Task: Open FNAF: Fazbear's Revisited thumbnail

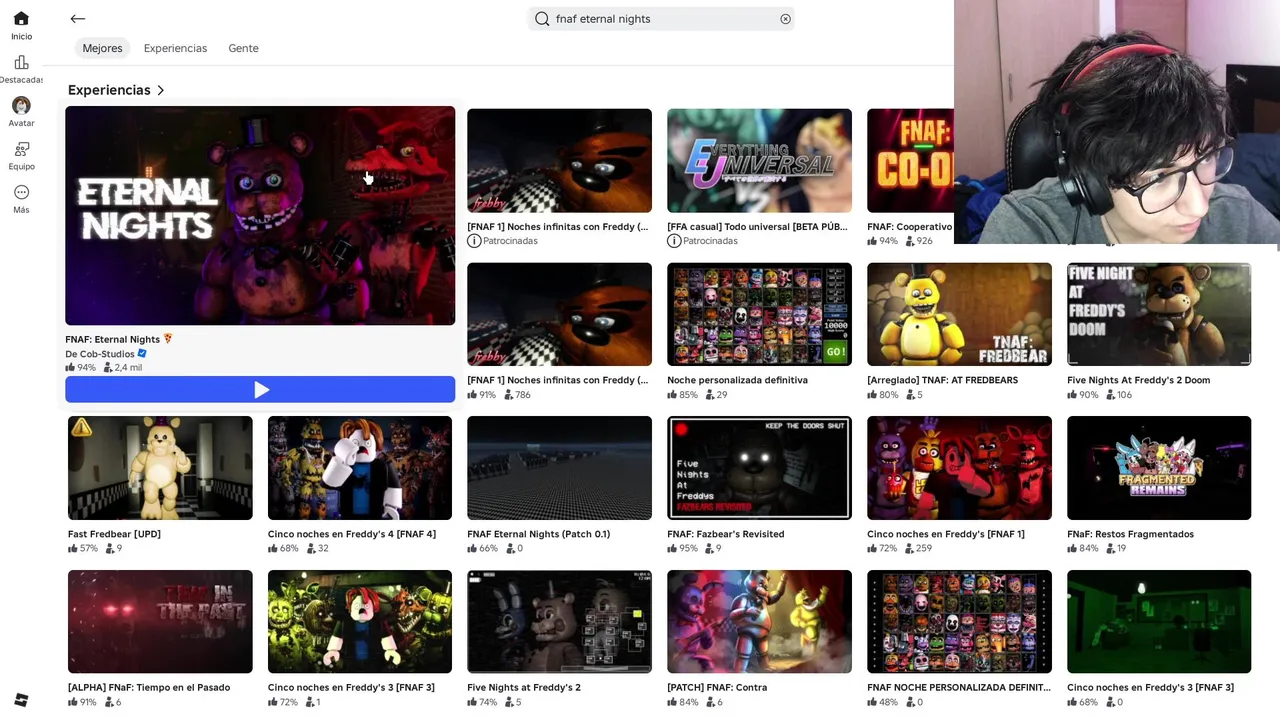Action: (x=759, y=468)
